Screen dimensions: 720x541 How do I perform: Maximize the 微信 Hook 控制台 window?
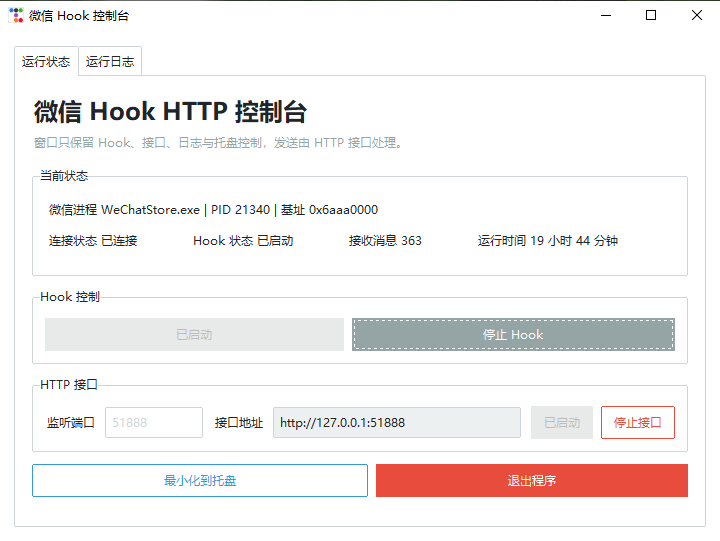tap(651, 16)
